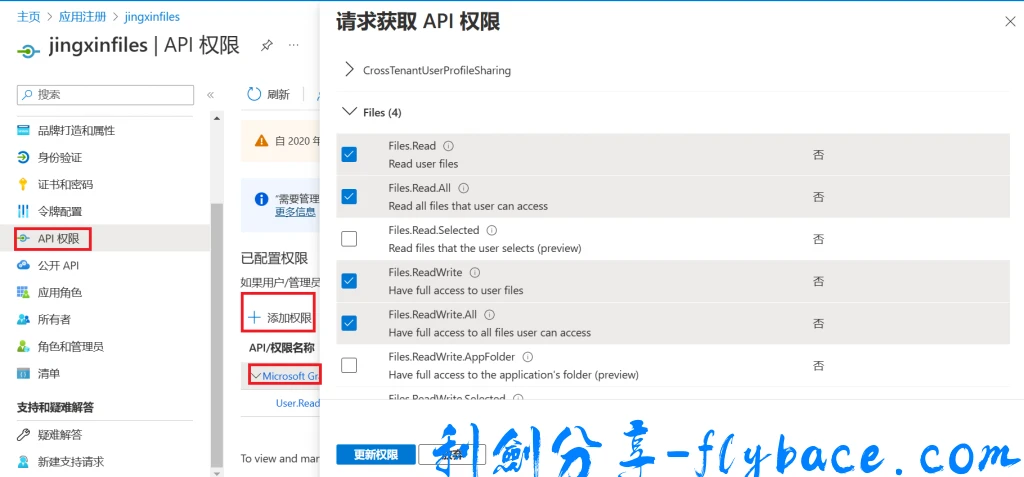
Task: Show info tooltip for Files.ReadWrite.All
Action: tap(490, 314)
